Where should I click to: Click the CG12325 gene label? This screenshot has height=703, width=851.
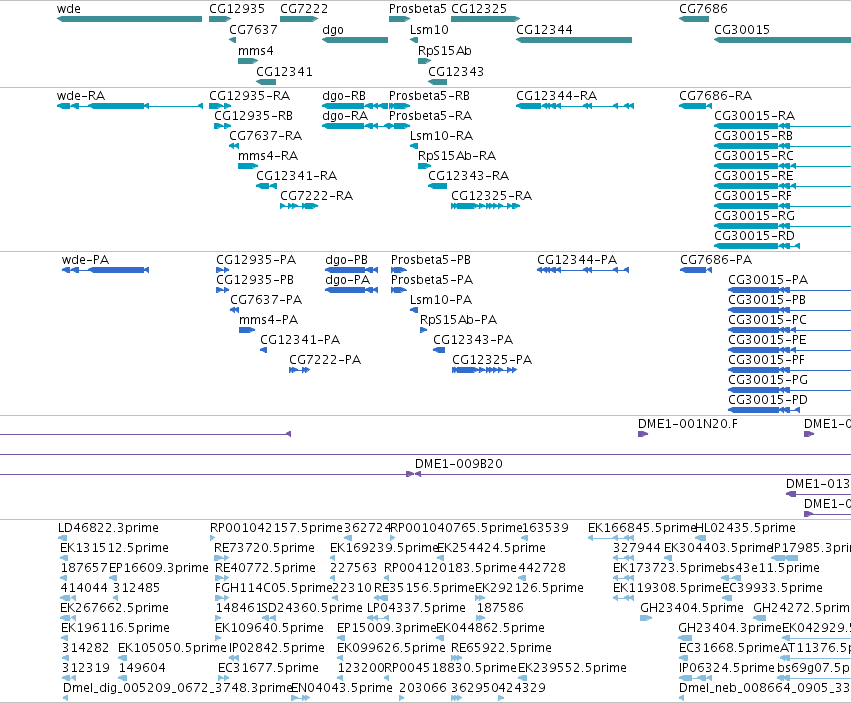click(479, 9)
